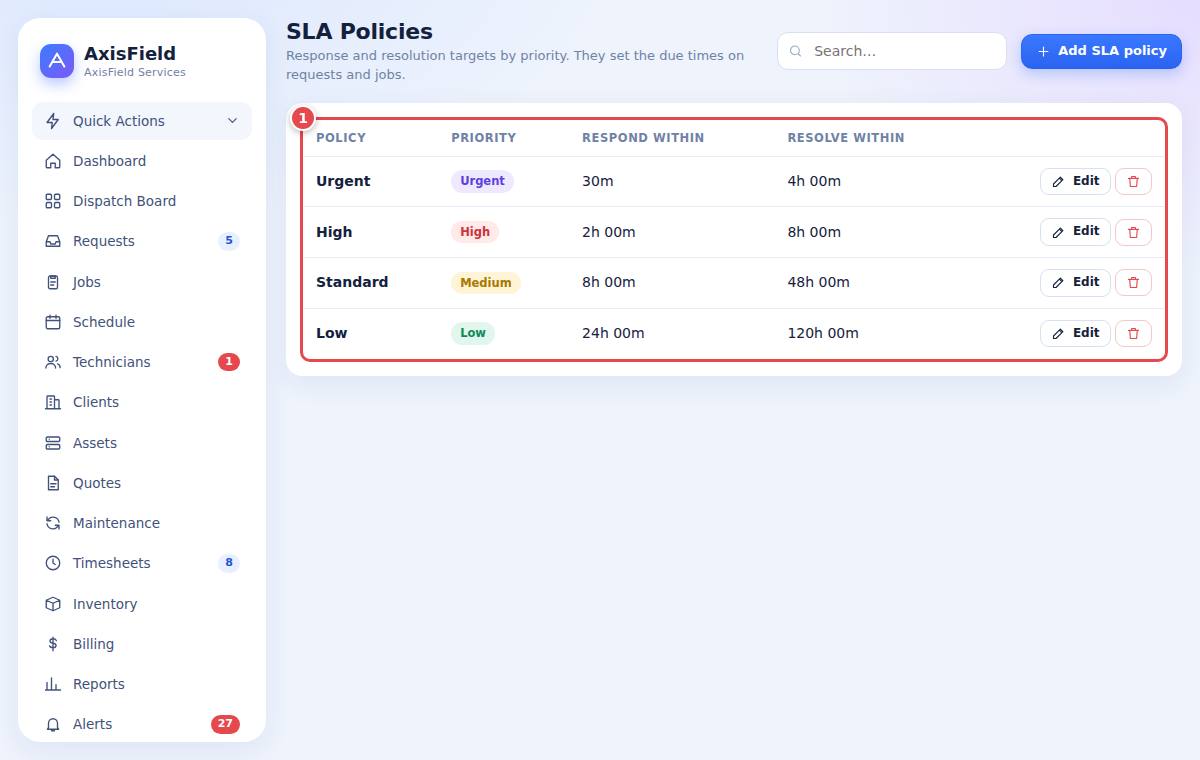This screenshot has height=760, width=1200.
Task: Click the search magnifier icon
Action: pos(796,51)
